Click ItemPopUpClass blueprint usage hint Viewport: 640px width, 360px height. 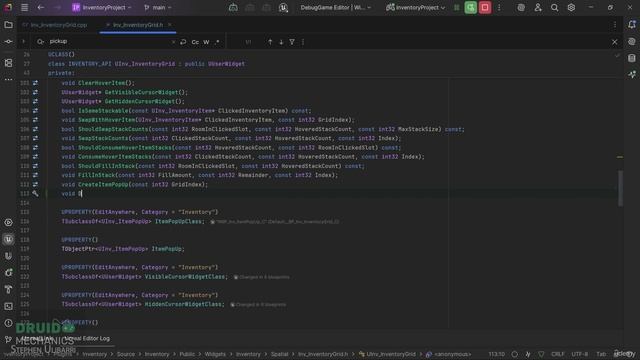(x=275, y=222)
